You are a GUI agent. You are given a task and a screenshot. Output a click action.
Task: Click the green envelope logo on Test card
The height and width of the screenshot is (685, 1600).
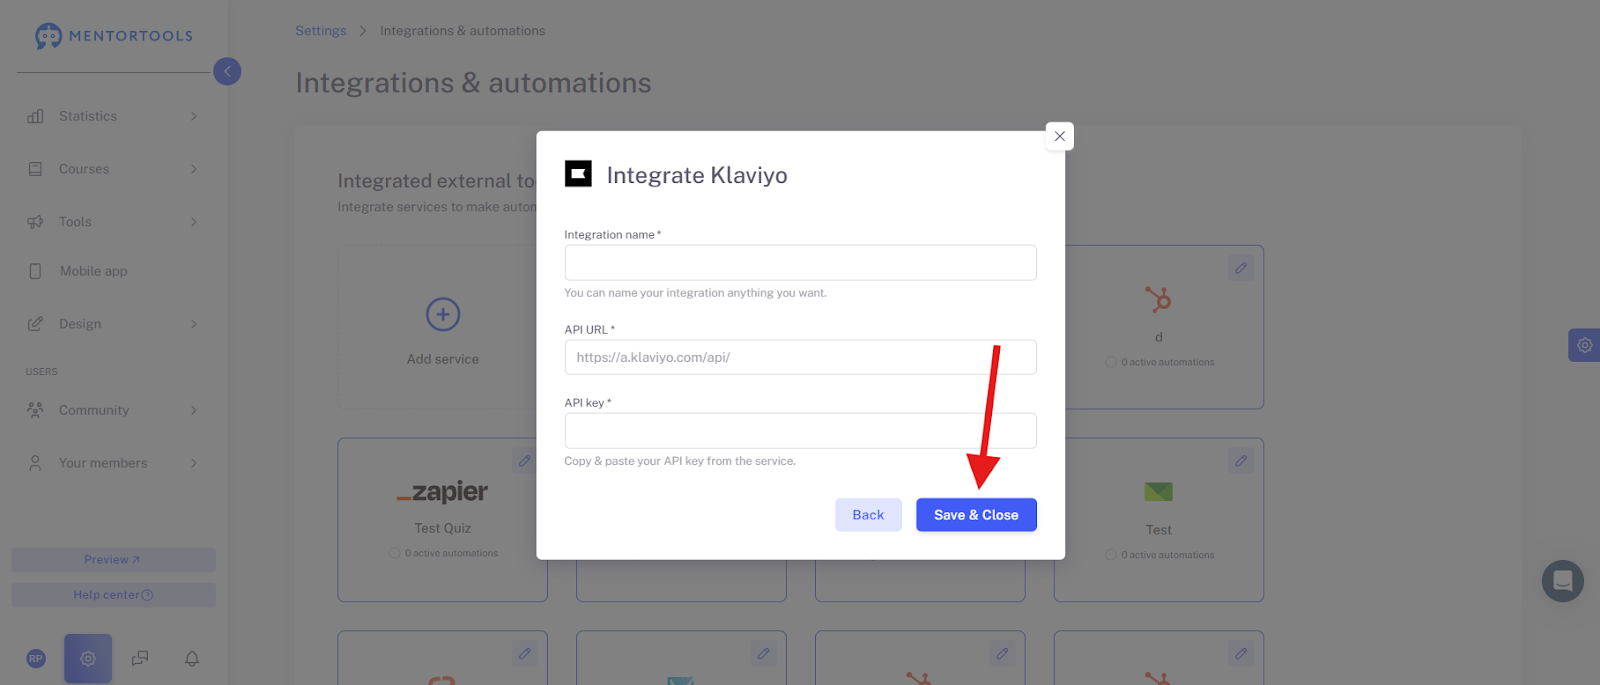coord(1158,492)
